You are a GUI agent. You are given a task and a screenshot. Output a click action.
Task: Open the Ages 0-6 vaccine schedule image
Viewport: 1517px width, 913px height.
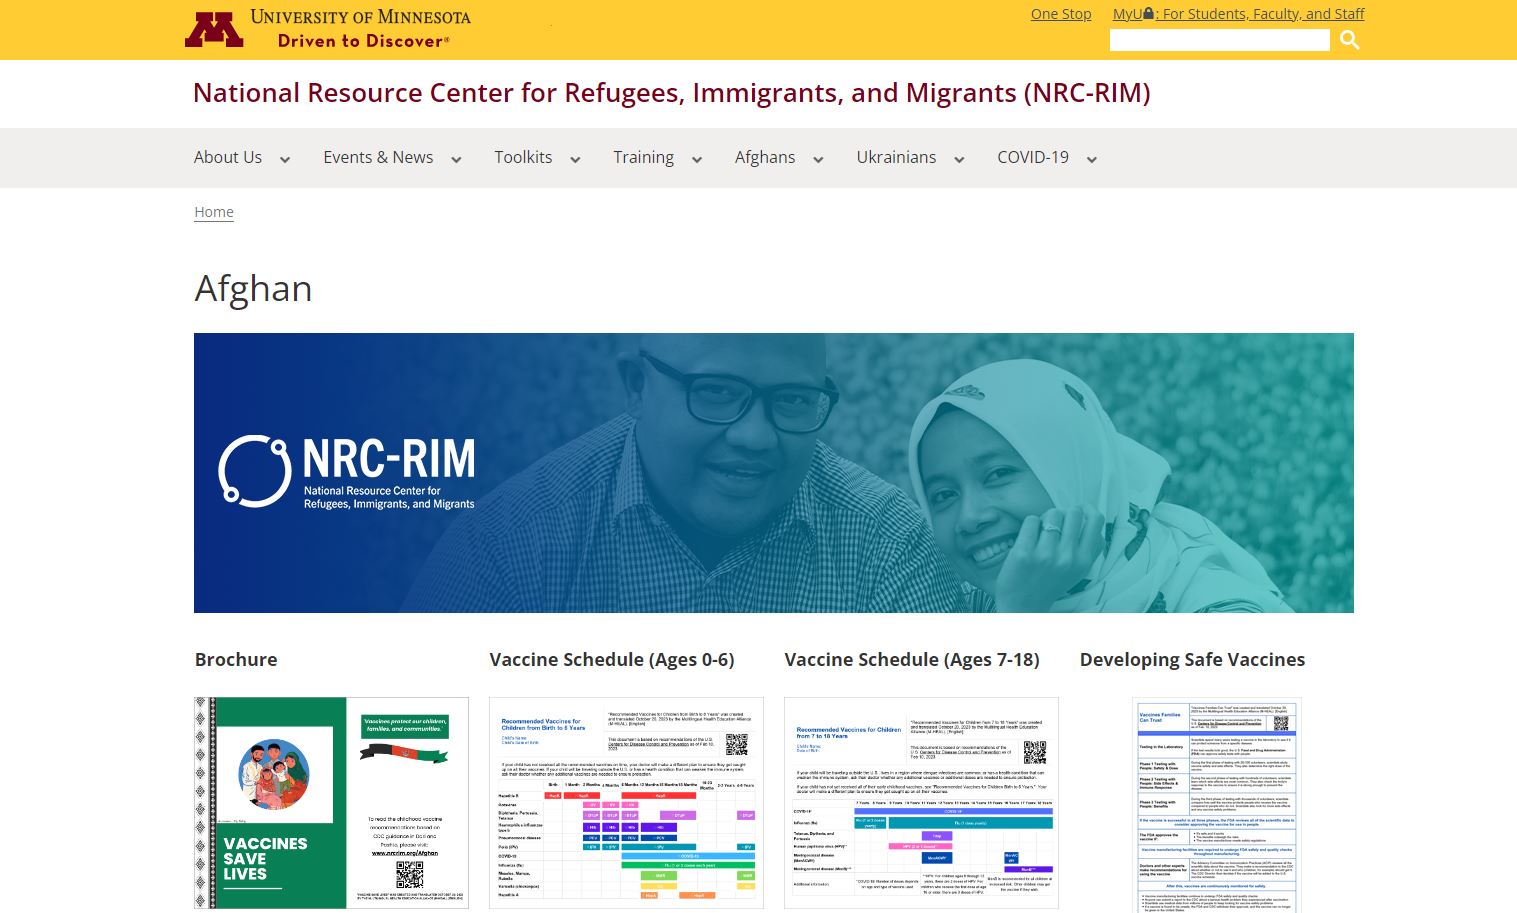tap(626, 802)
